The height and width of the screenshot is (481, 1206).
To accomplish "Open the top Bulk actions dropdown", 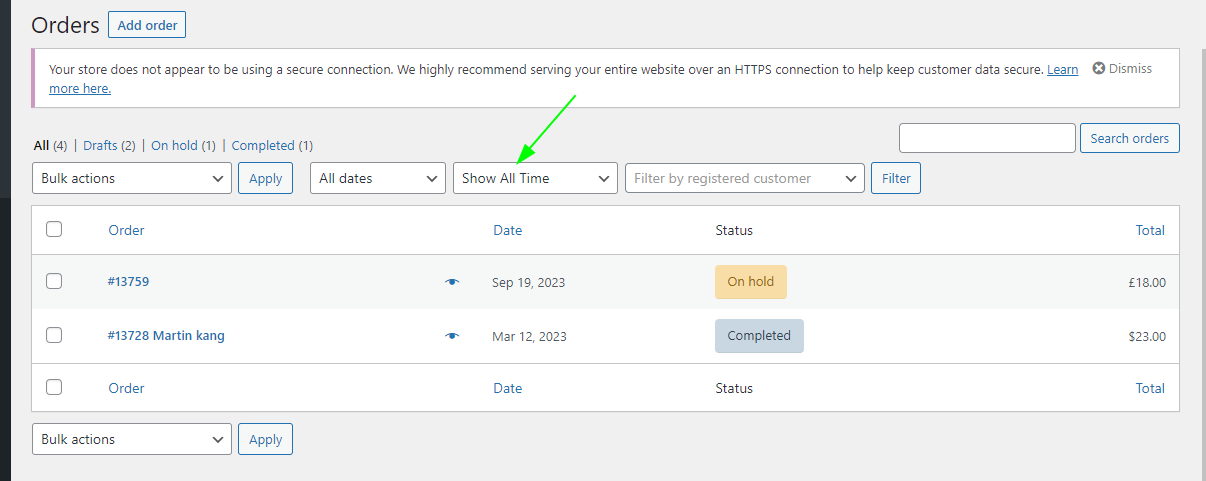I will click(132, 178).
